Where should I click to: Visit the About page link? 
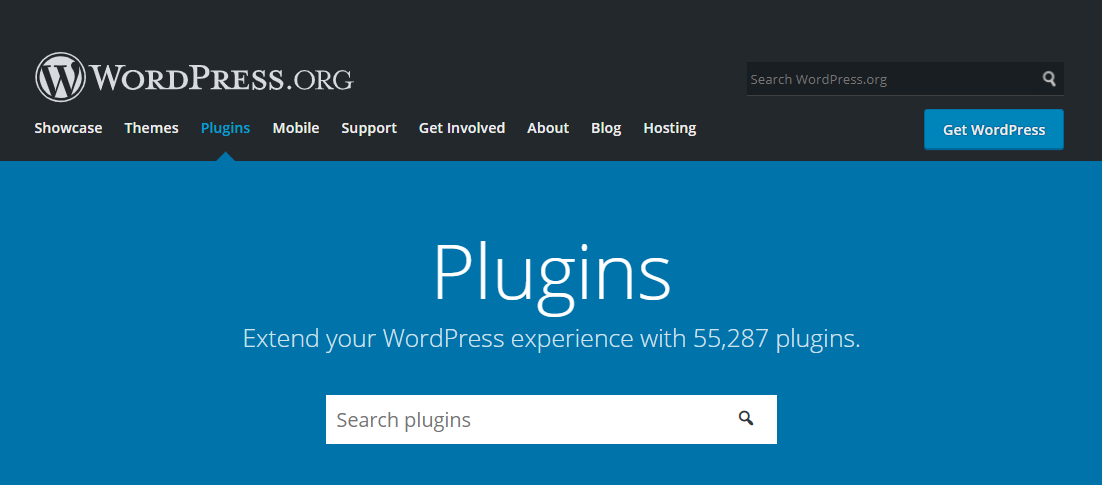(x=548, y=128)
